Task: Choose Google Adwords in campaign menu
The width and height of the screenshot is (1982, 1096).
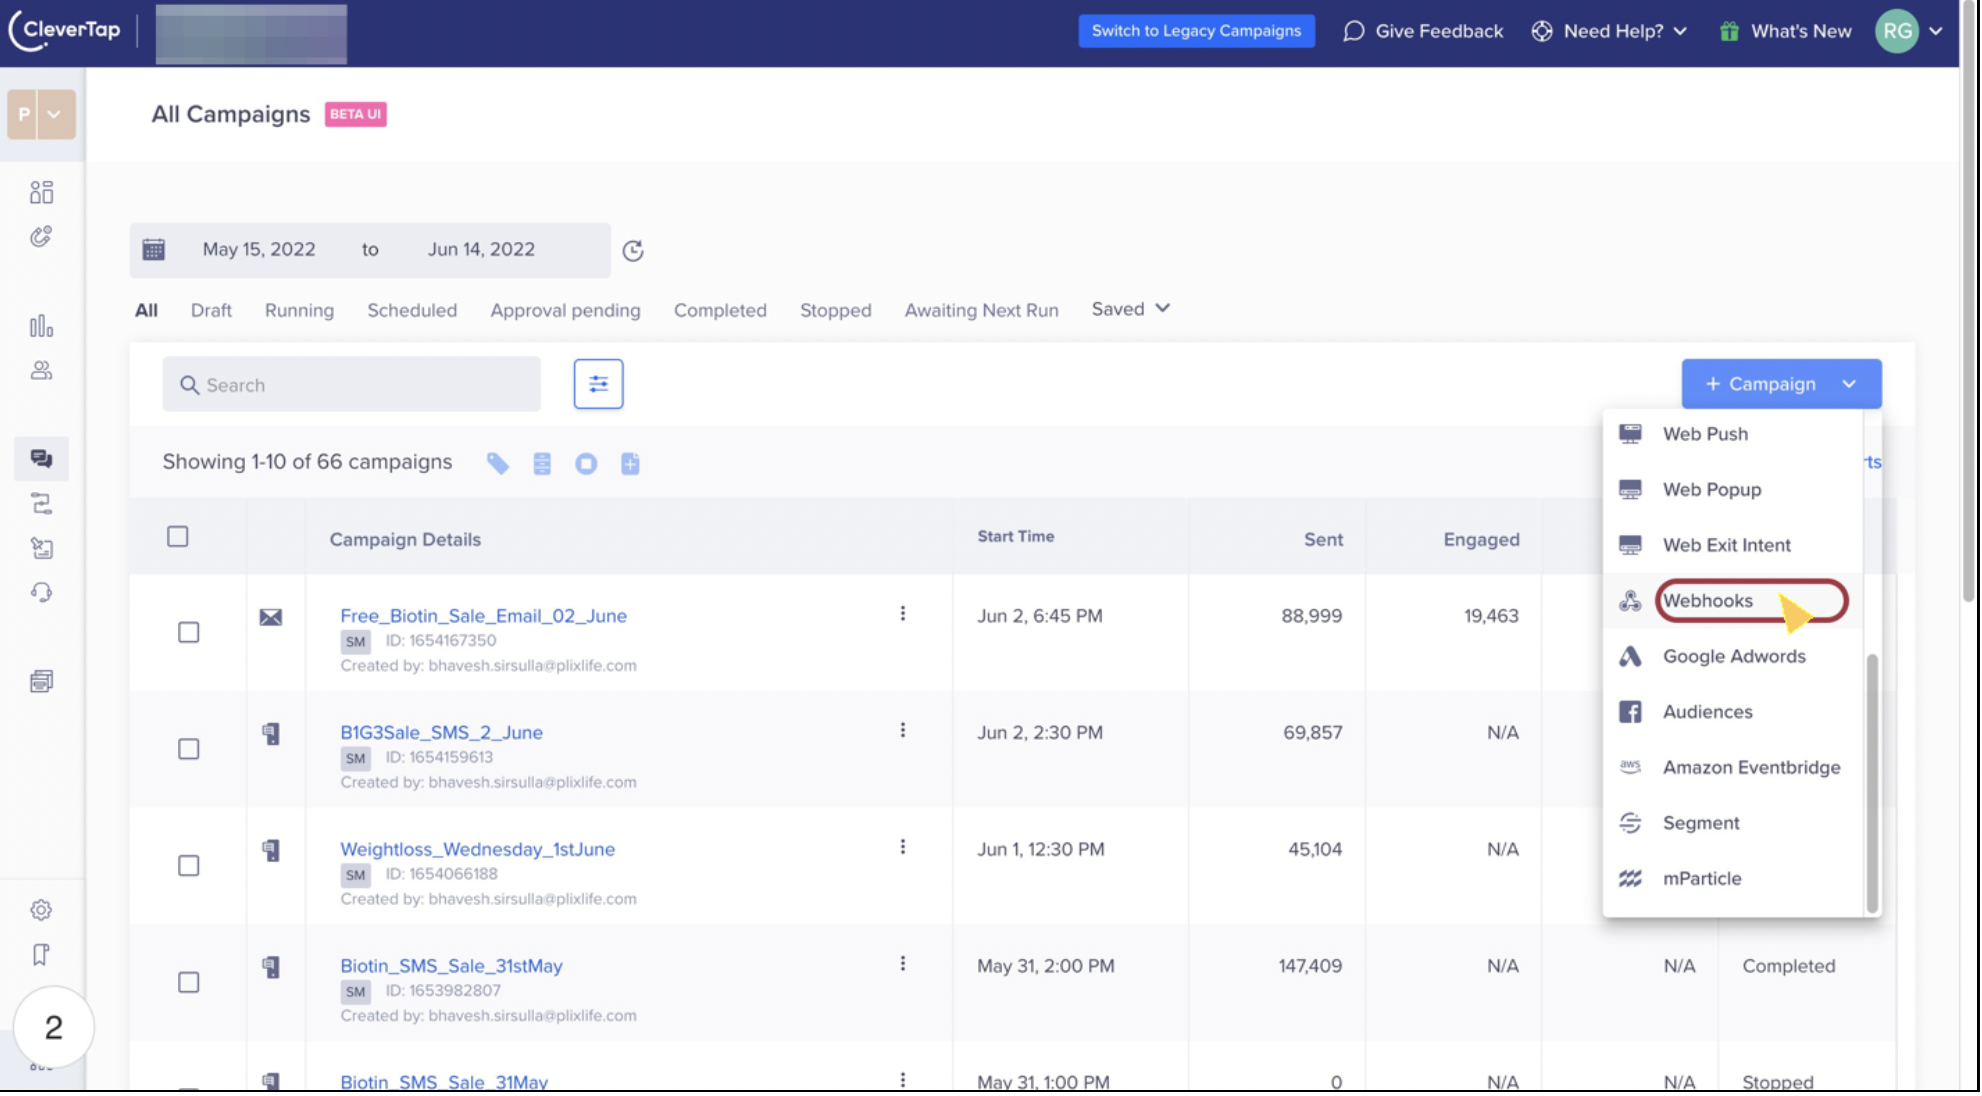Action: pos(1733,656)
